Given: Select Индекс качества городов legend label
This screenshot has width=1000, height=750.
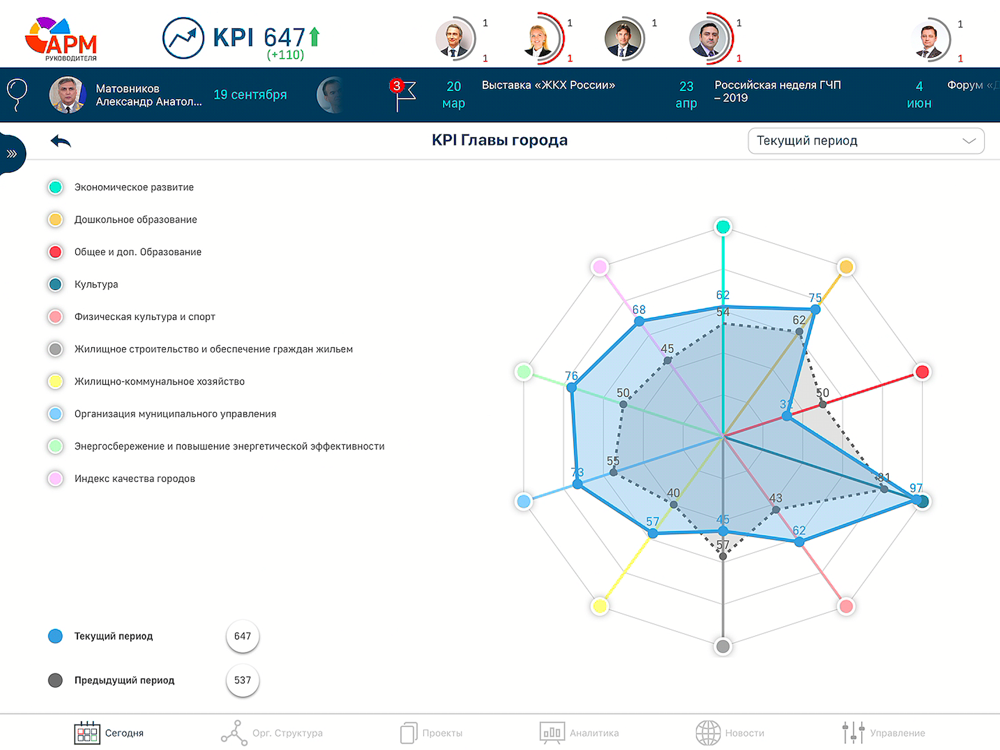Looking at the screenshot, I should [135, 479].
